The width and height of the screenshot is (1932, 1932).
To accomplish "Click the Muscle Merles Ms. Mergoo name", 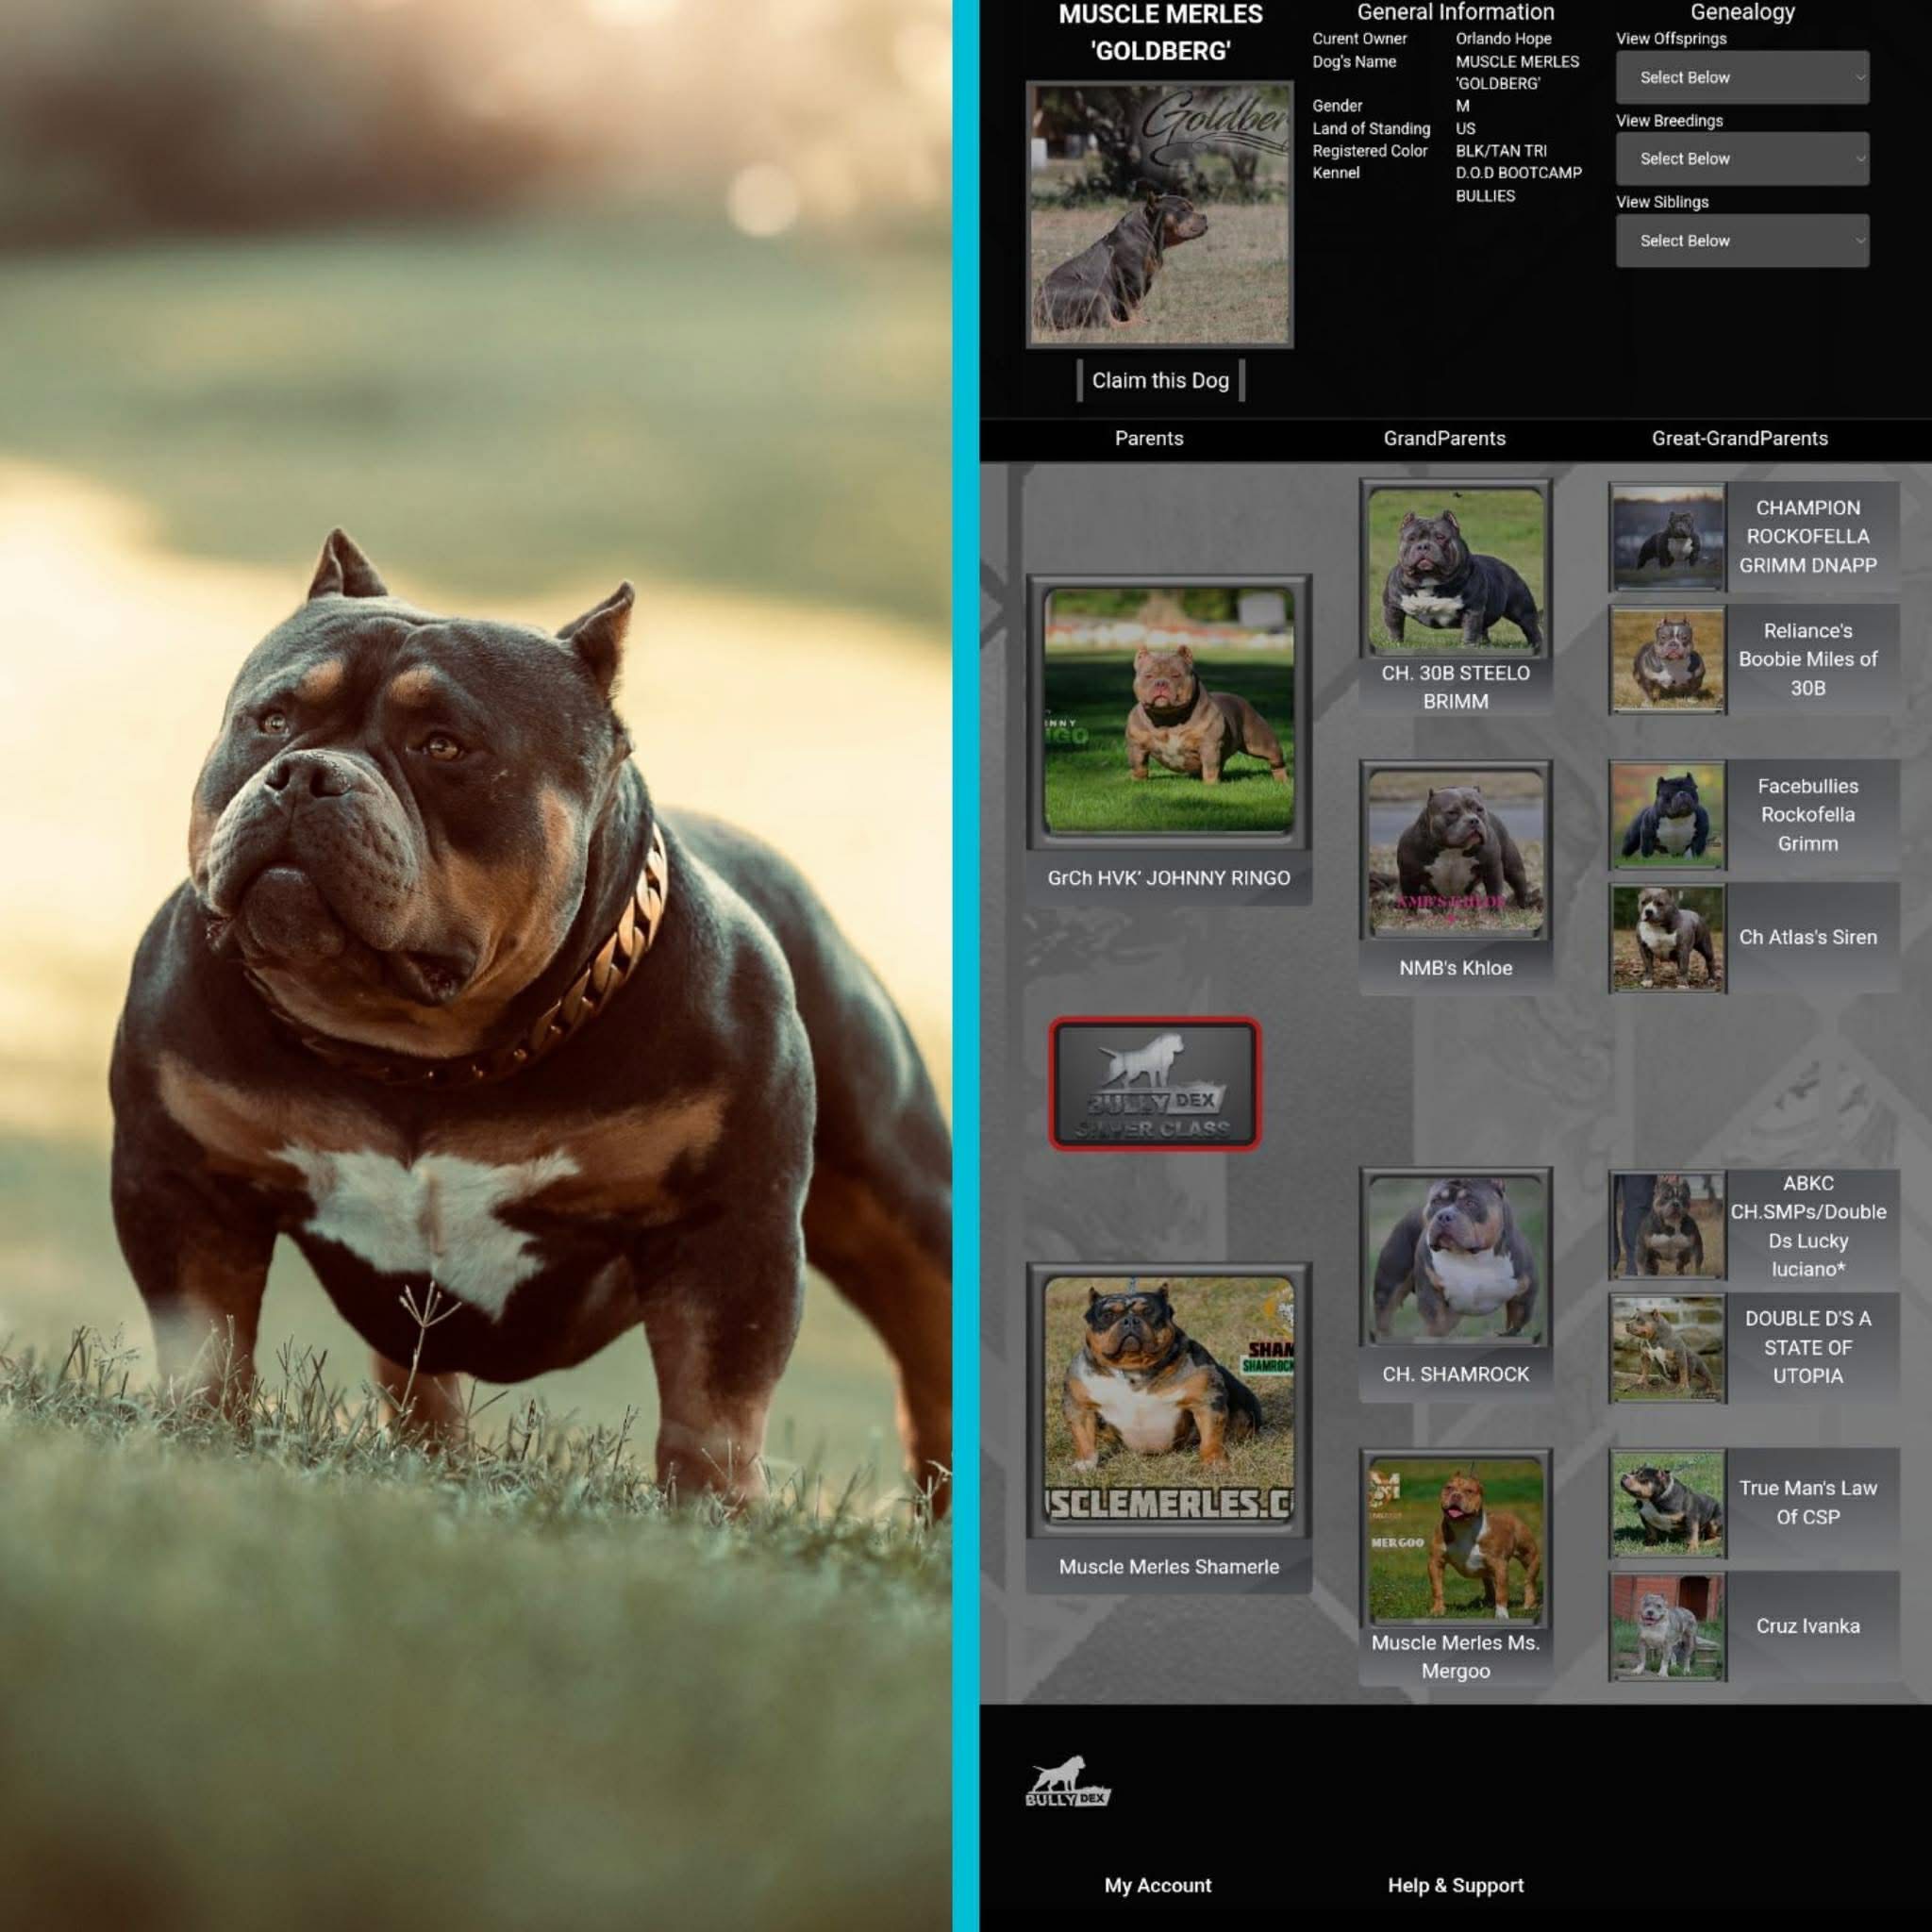I will coord(1456,1656).
